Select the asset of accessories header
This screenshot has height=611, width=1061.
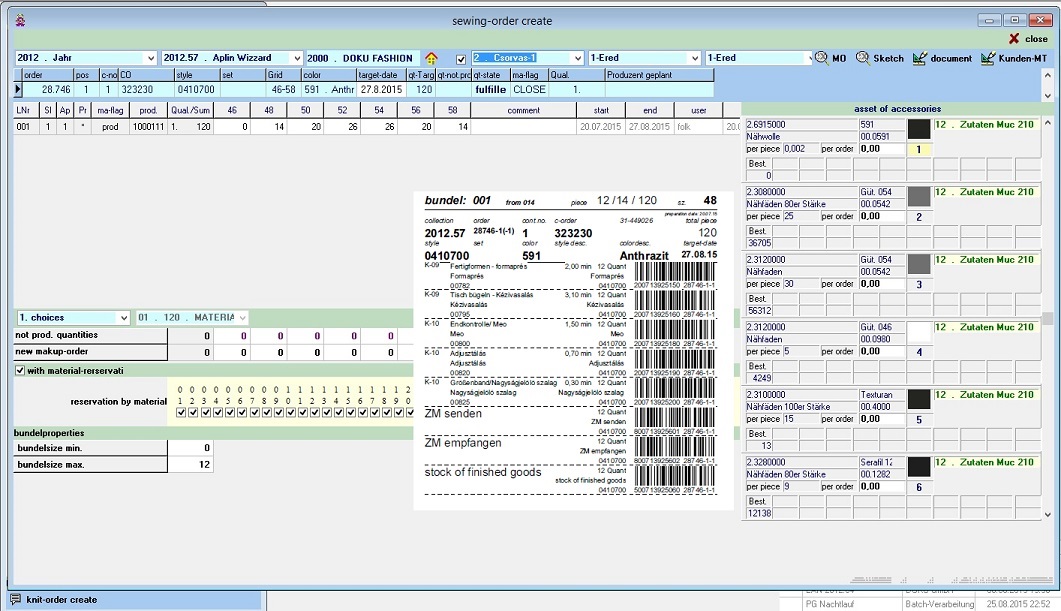click(x=897, y=109)
